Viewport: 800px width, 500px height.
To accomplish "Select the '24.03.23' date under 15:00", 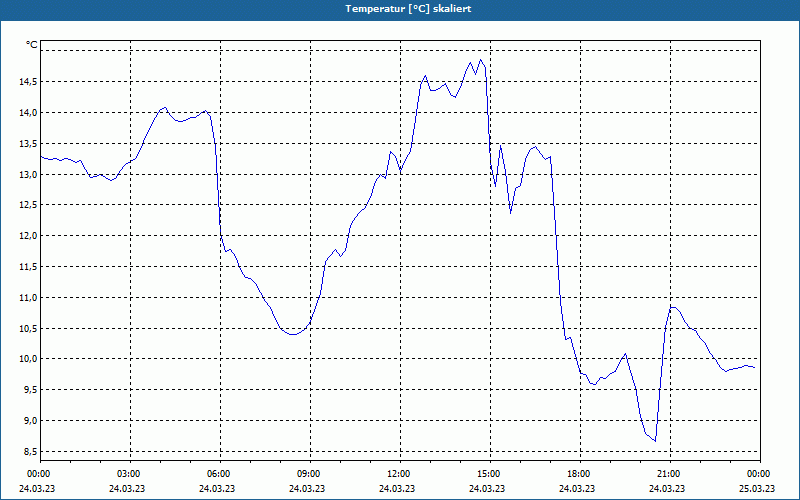I will point(487,488).
